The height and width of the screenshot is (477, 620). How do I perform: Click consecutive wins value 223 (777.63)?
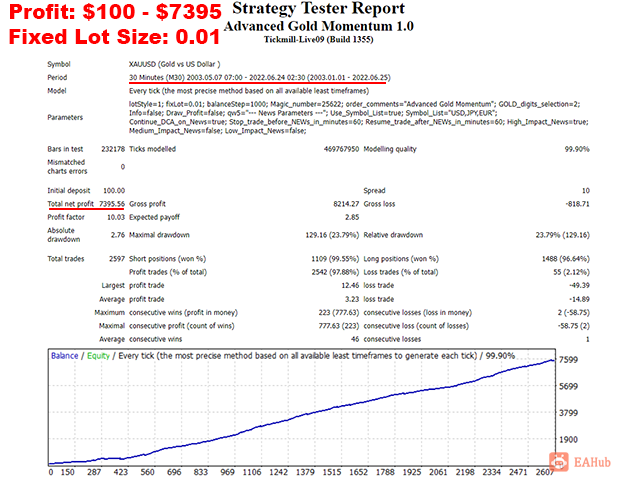pos(339,312)
